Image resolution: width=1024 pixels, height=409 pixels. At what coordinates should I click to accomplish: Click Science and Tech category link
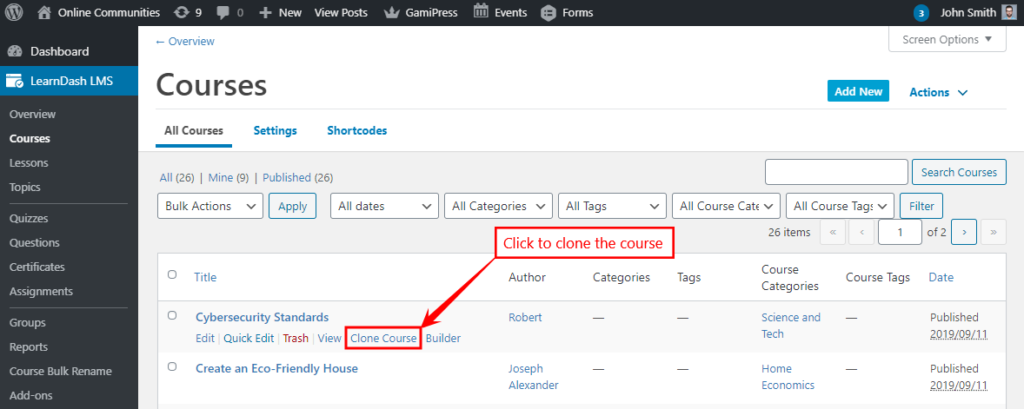tap(791, 325)
